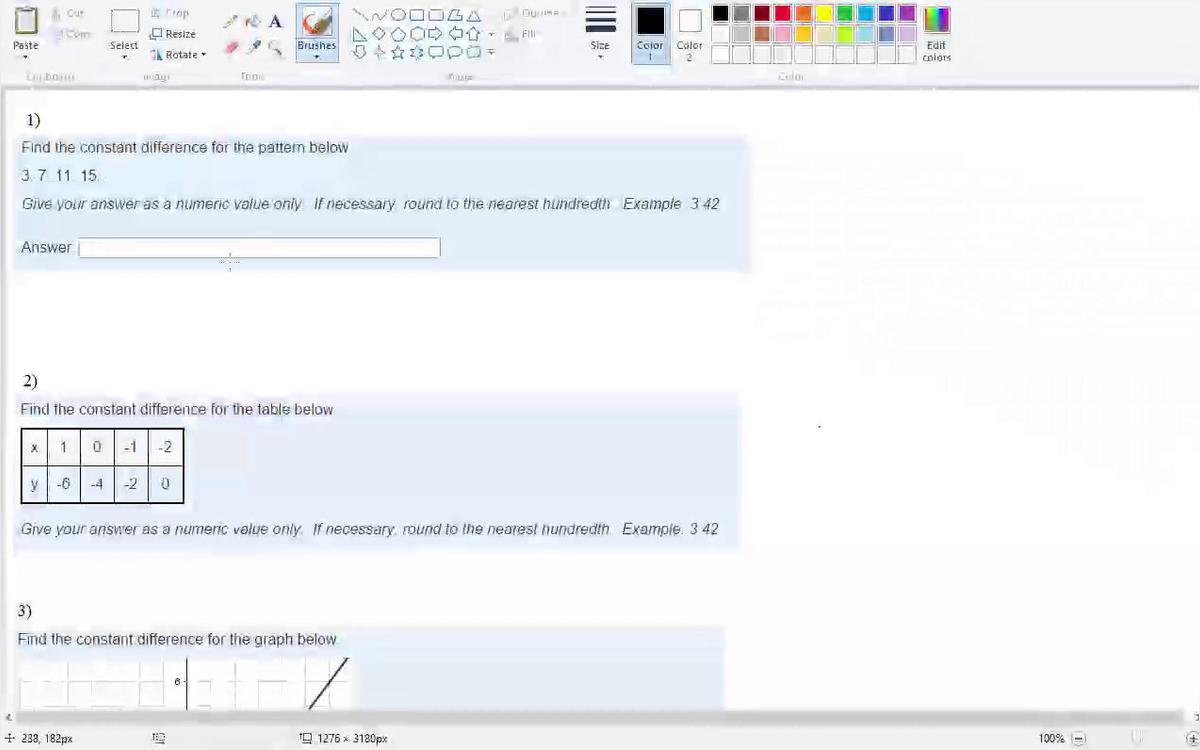Pick the green palette swatch
This screenshot has width=1200, height=750.
[845, 13]
